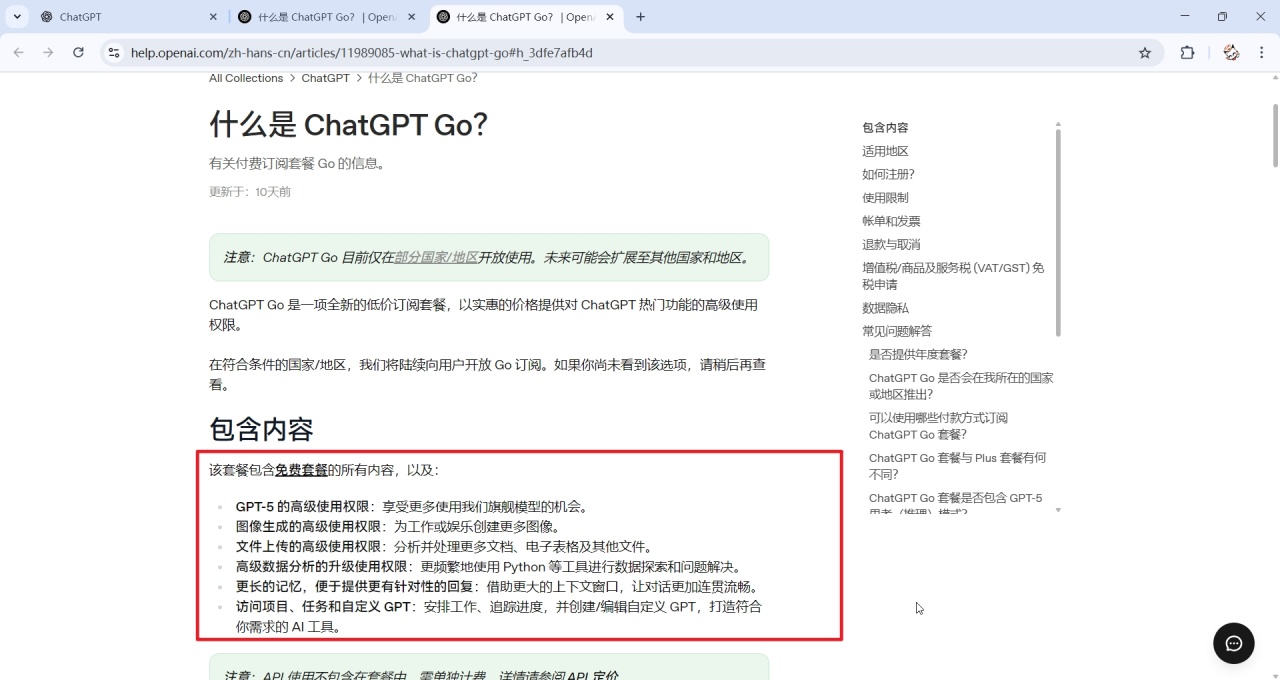Follow the 部分国家/地区 link in notice

tap(436, 257)
